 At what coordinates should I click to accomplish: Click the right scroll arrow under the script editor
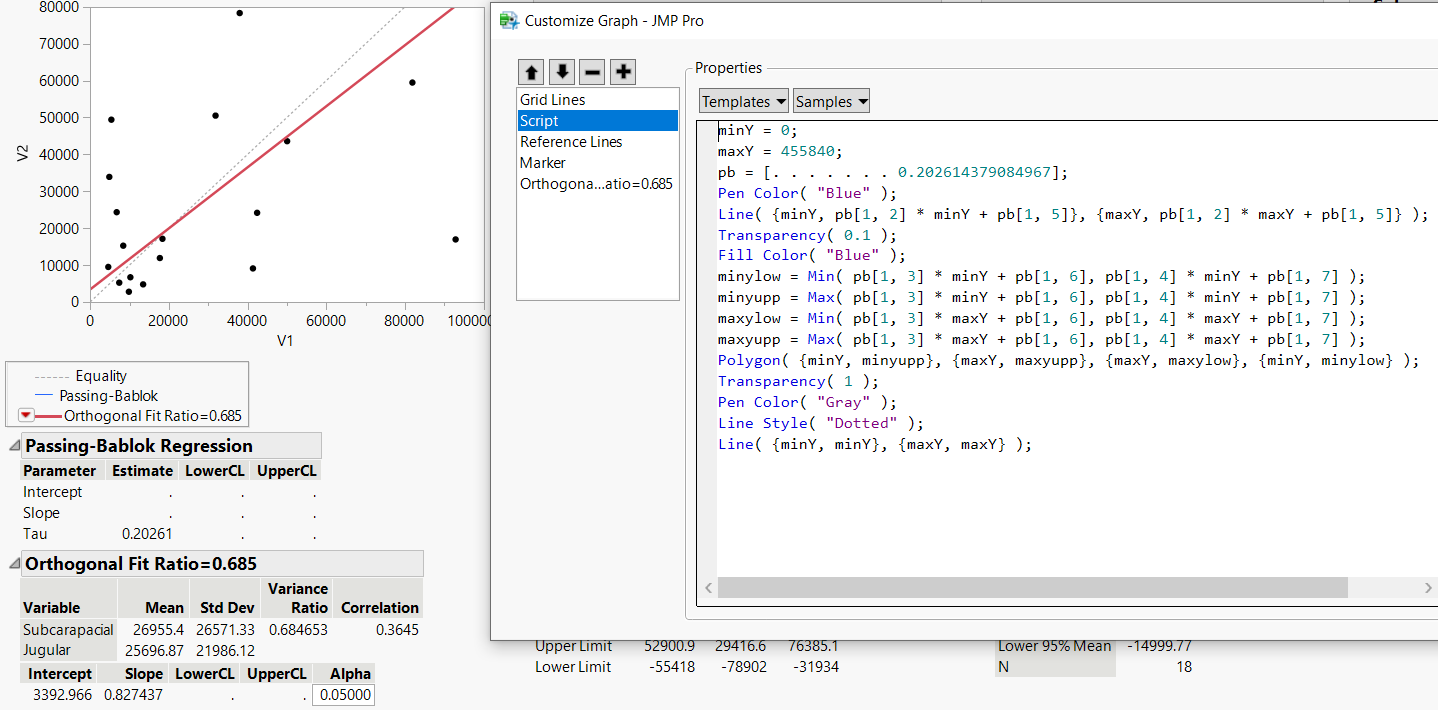[x=1428, y=588]
